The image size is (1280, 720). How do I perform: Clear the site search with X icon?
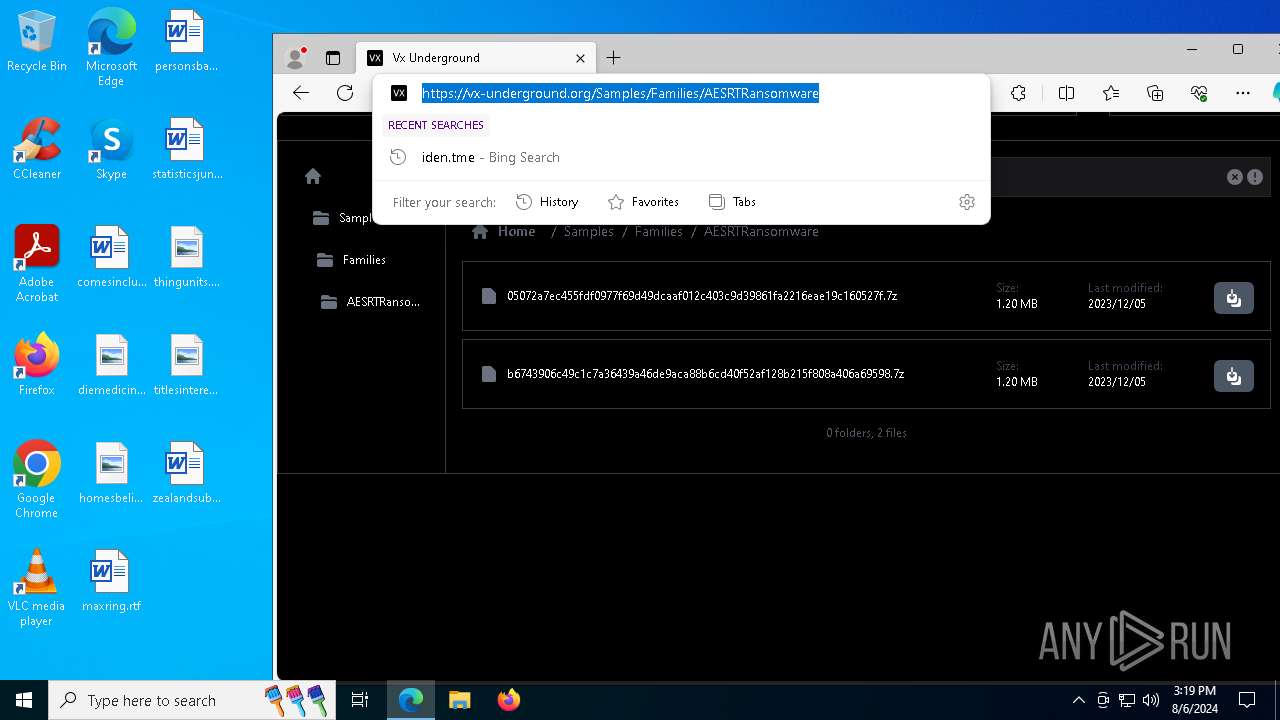click(1235, 177)
